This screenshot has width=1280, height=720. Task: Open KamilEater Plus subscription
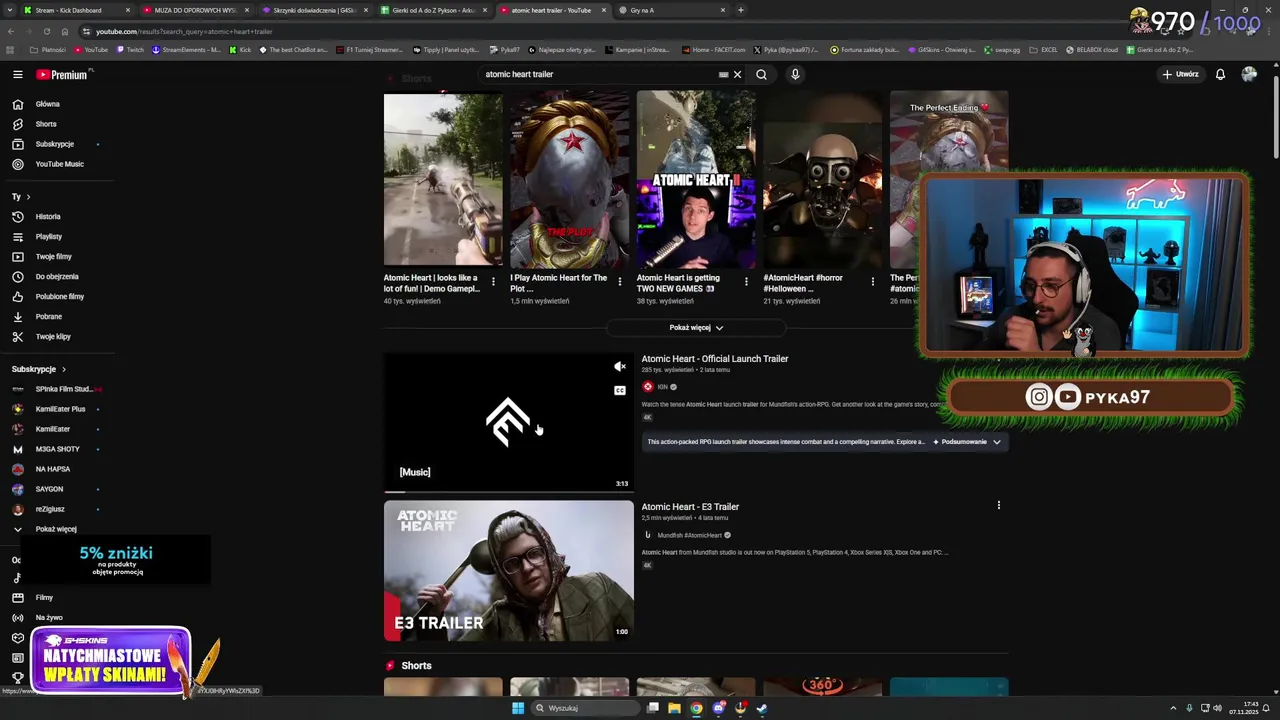(60, 409)
